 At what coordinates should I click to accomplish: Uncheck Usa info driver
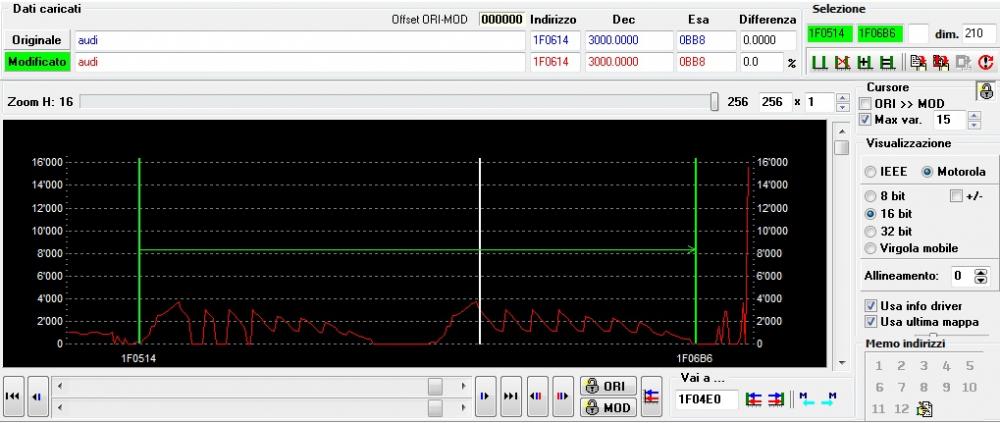pyautogui.click(x=869, y=306)
